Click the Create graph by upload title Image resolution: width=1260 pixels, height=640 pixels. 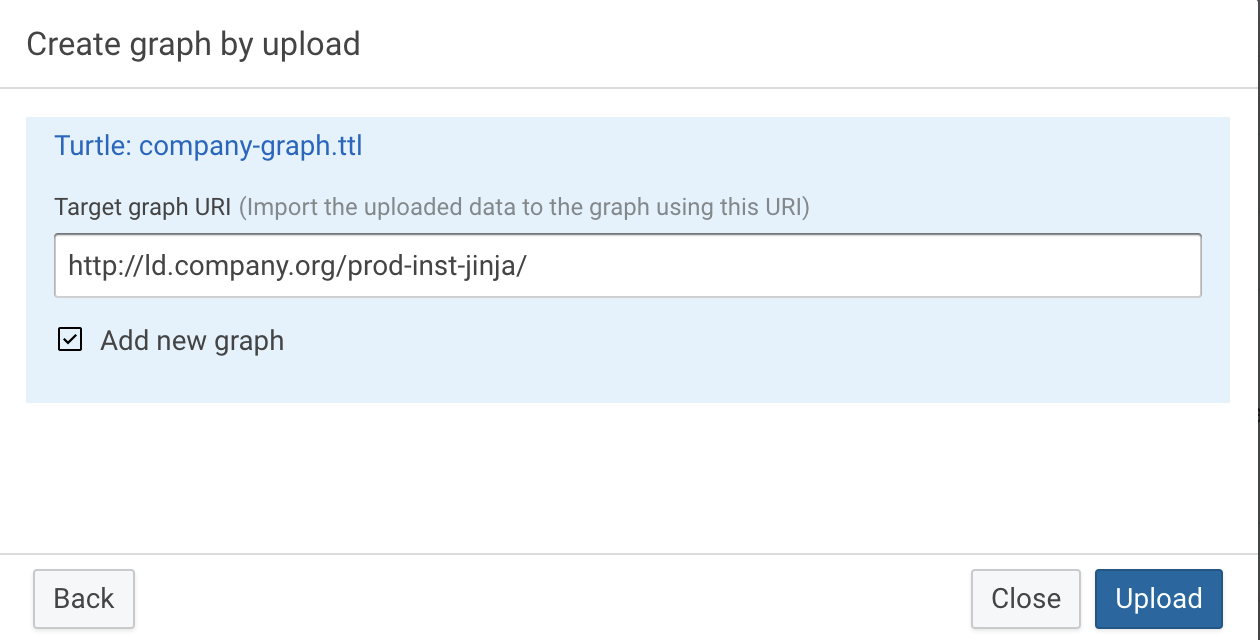pos(195,44)
